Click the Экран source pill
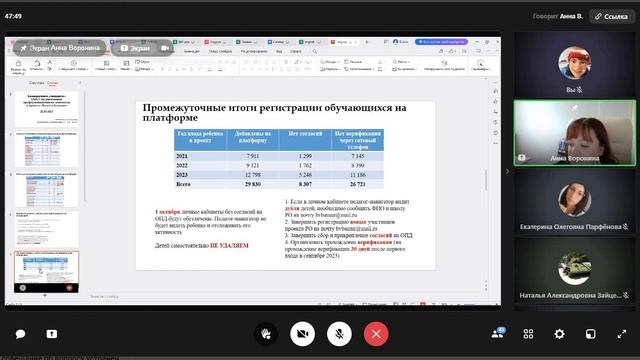 click(x=135, y=48)
